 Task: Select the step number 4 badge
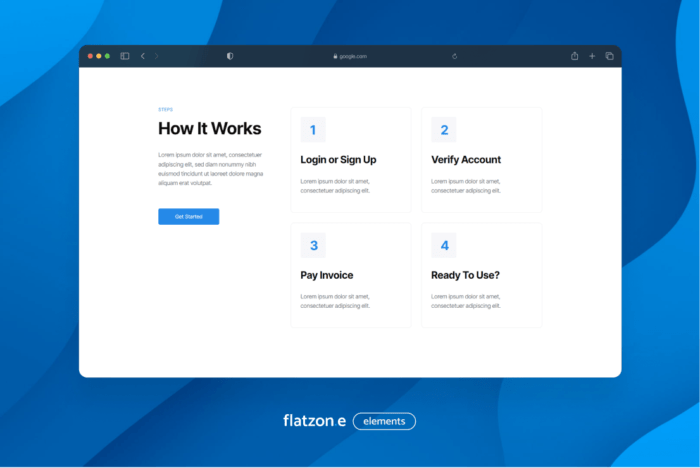(444, 245)
